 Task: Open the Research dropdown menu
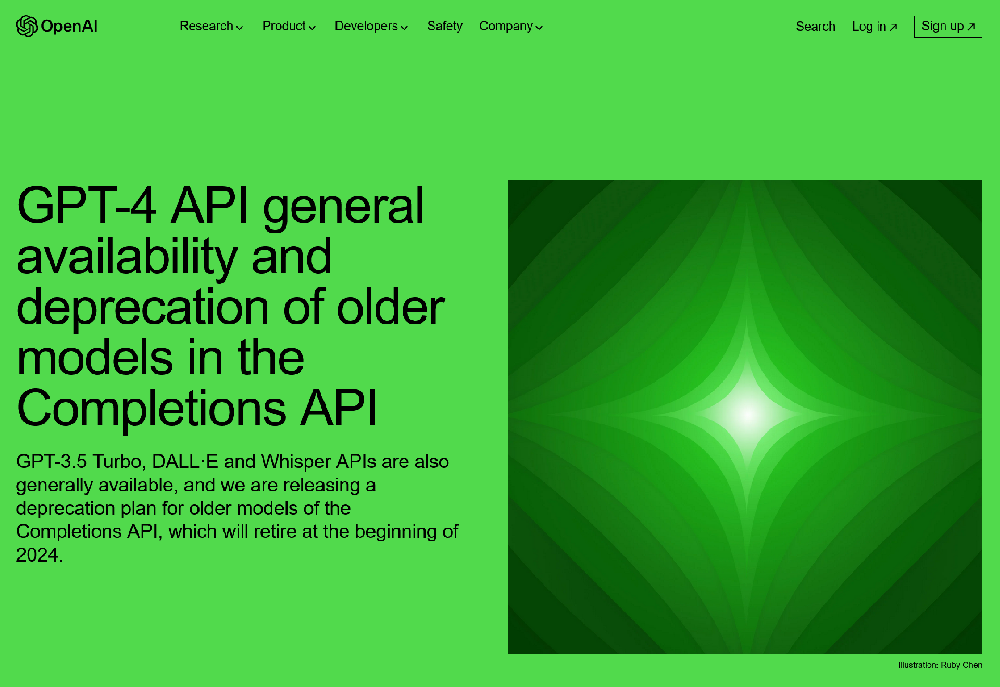click(x=211, y=26)
